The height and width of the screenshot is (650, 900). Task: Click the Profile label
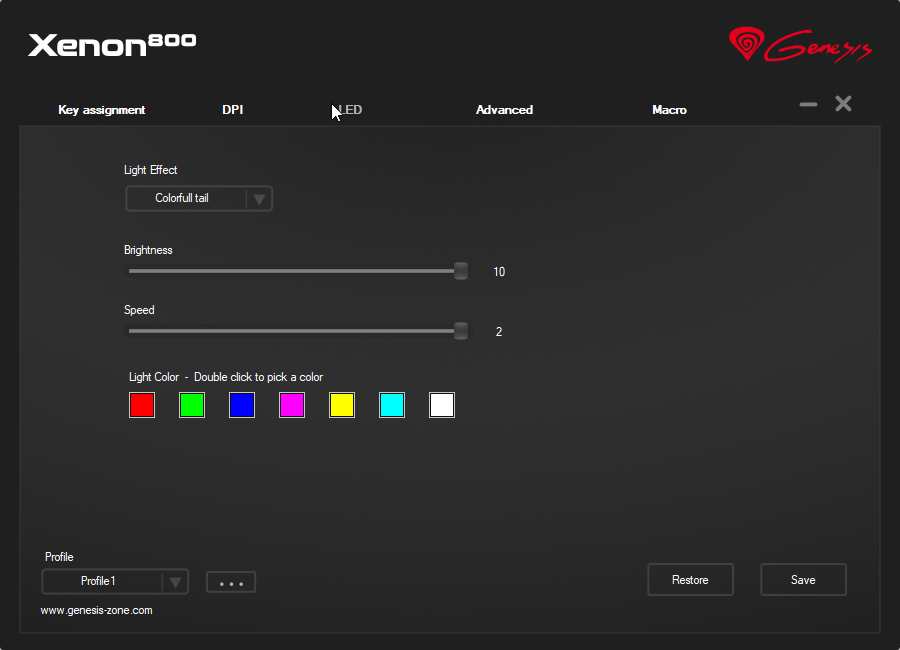point(59,557)
